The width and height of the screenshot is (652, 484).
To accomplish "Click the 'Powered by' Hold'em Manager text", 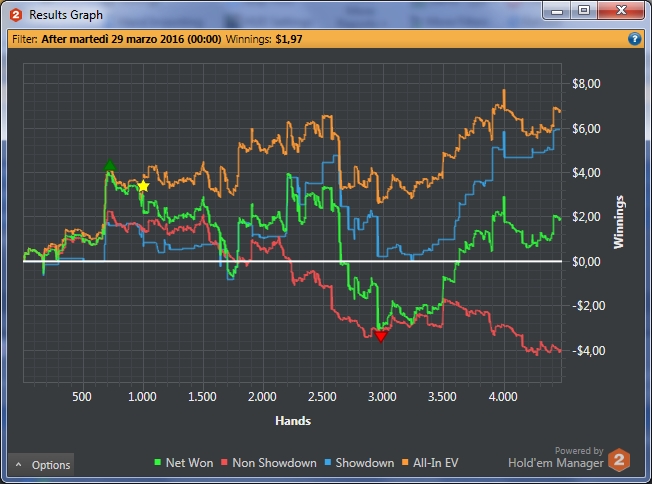I will (x=579, y=451).
